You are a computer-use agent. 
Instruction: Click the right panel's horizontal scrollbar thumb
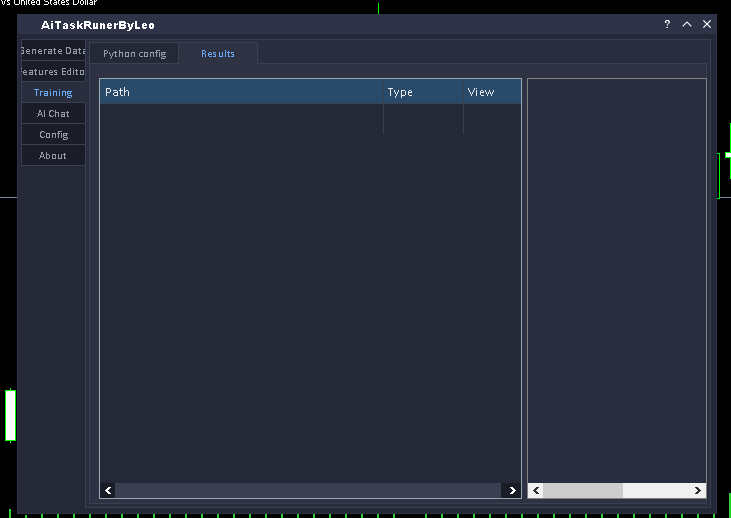(x=582, y=491)
